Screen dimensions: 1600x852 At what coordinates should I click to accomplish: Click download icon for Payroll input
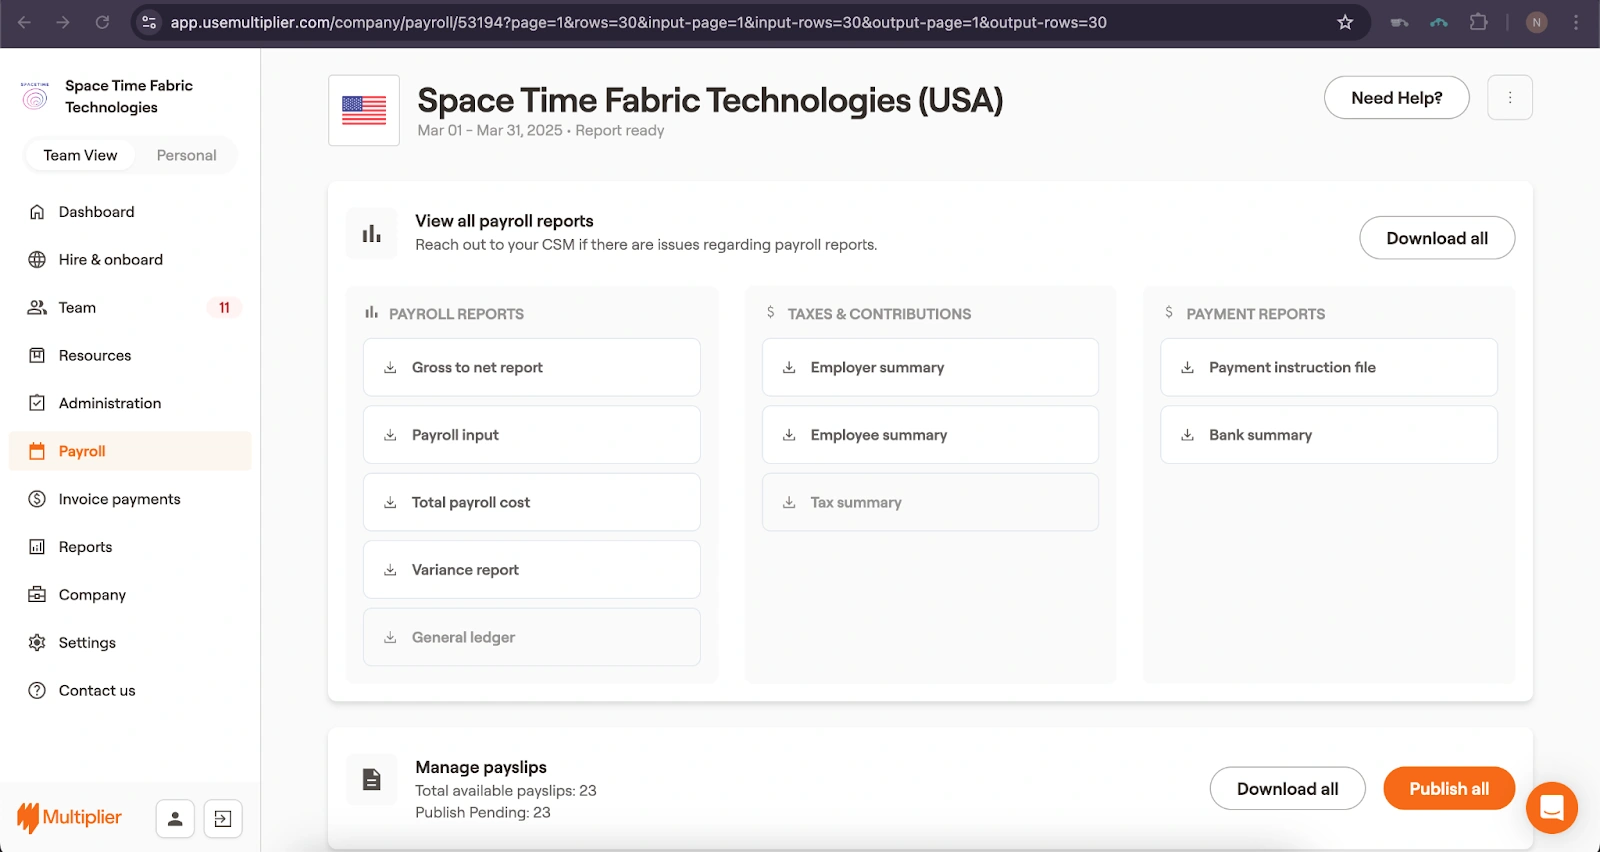click(x=390, y=435)
